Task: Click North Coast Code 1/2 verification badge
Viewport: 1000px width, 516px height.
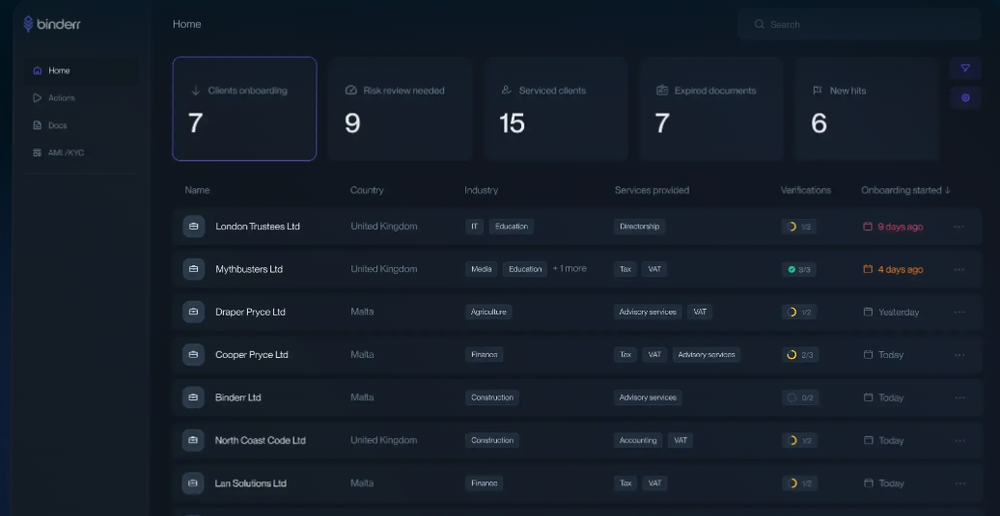Action: [800, 440]
